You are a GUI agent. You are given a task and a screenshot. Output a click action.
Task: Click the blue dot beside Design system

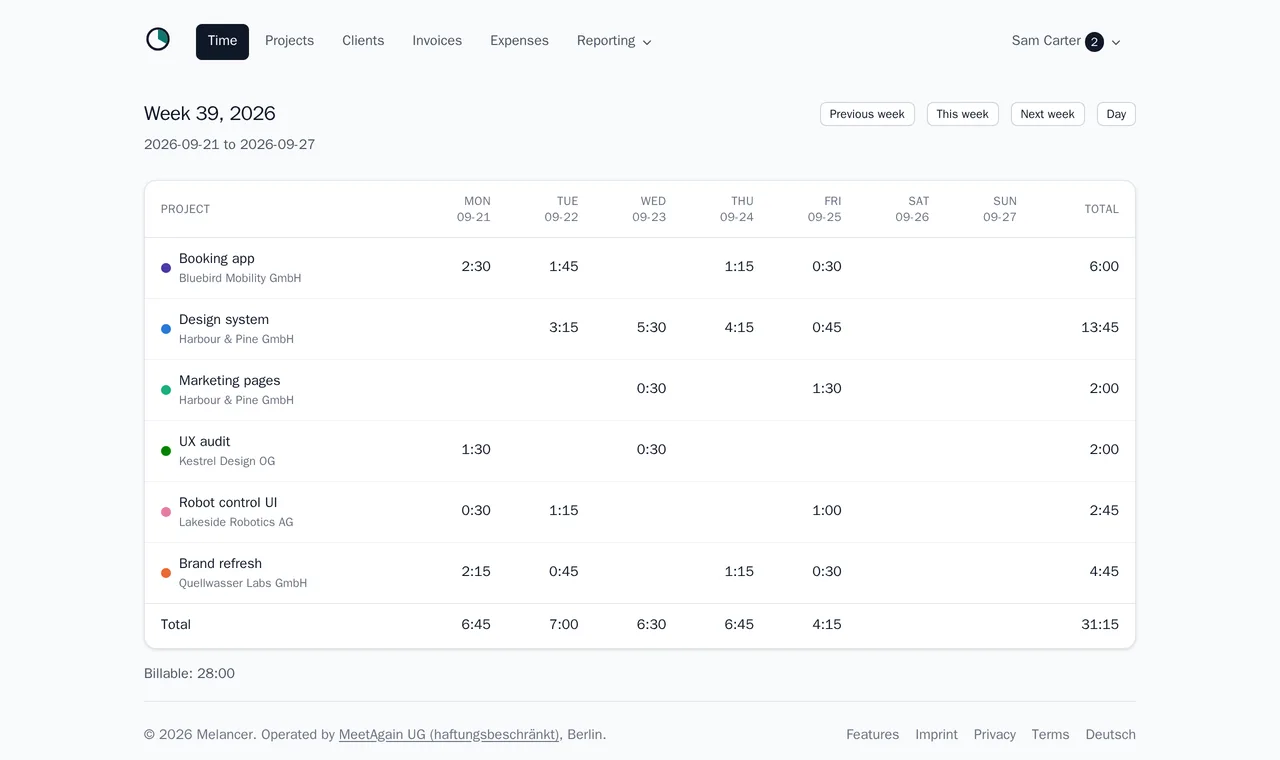click(x=166, y=329)
